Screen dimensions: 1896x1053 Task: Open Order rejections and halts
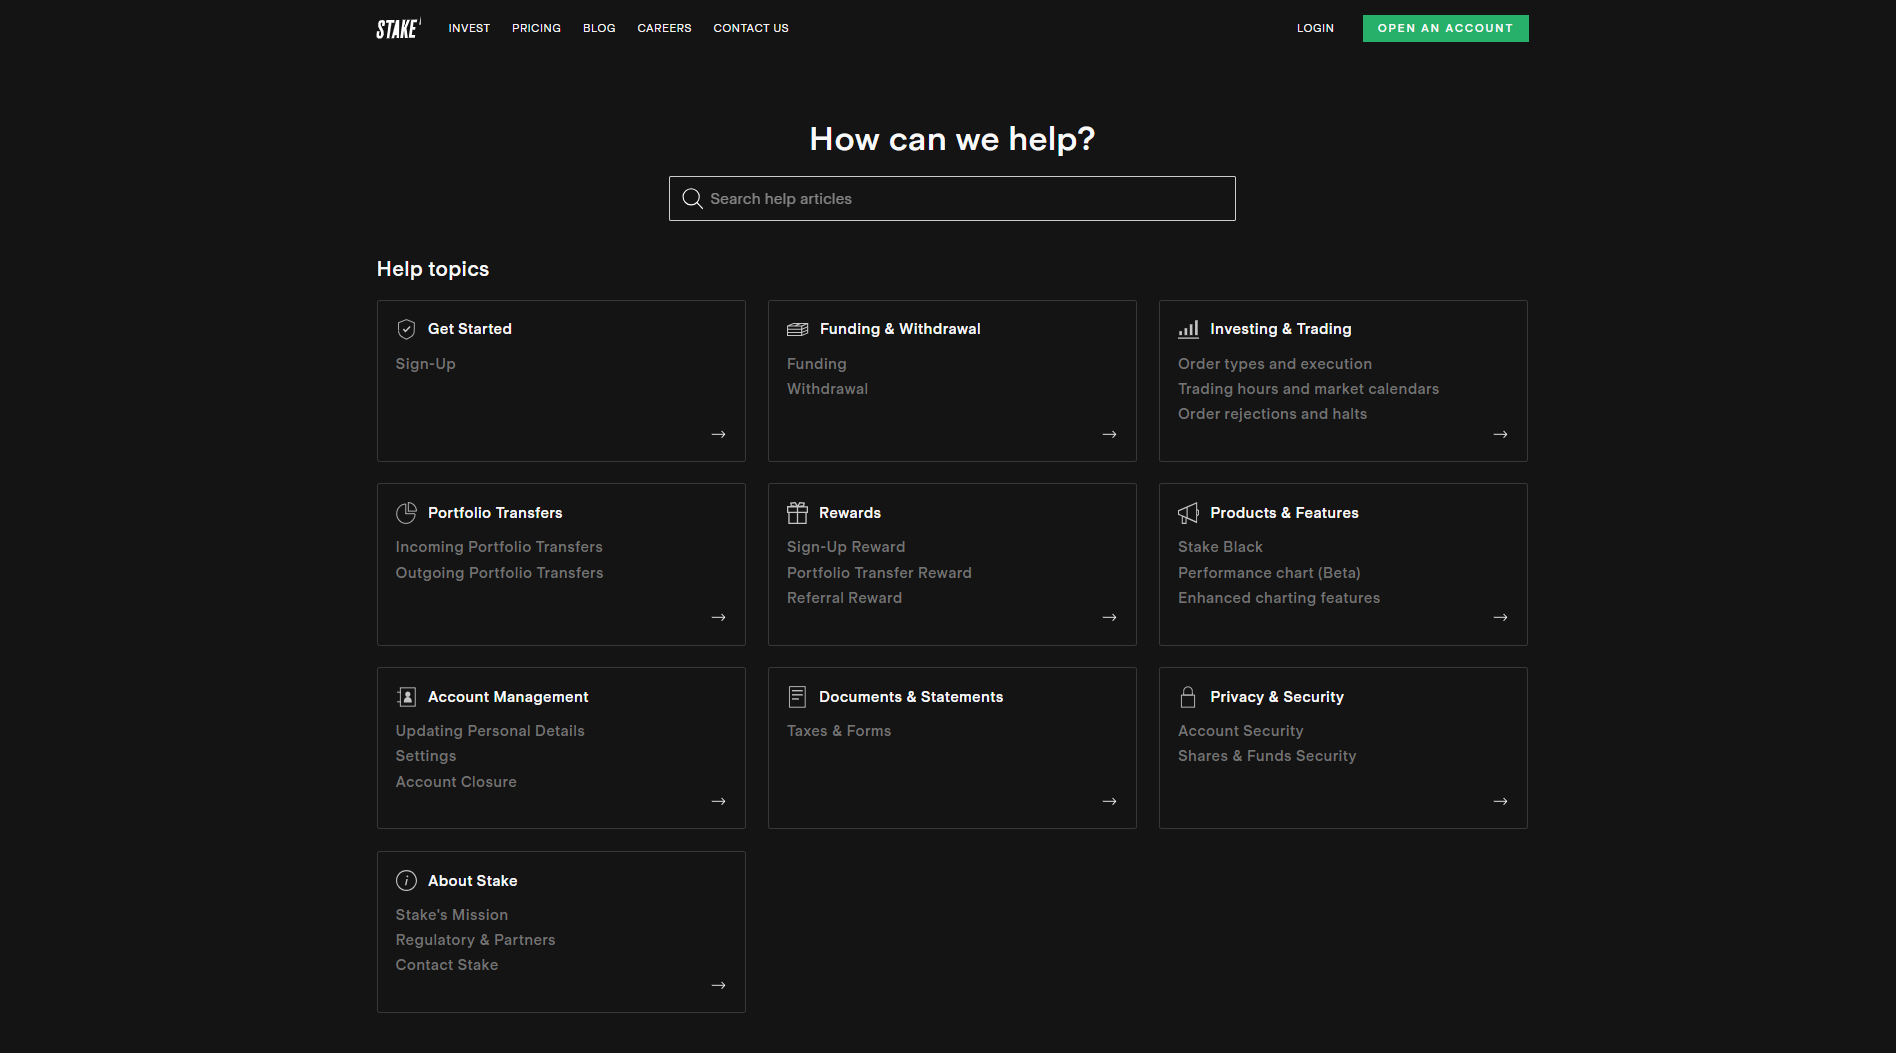tap(1272, 414)
